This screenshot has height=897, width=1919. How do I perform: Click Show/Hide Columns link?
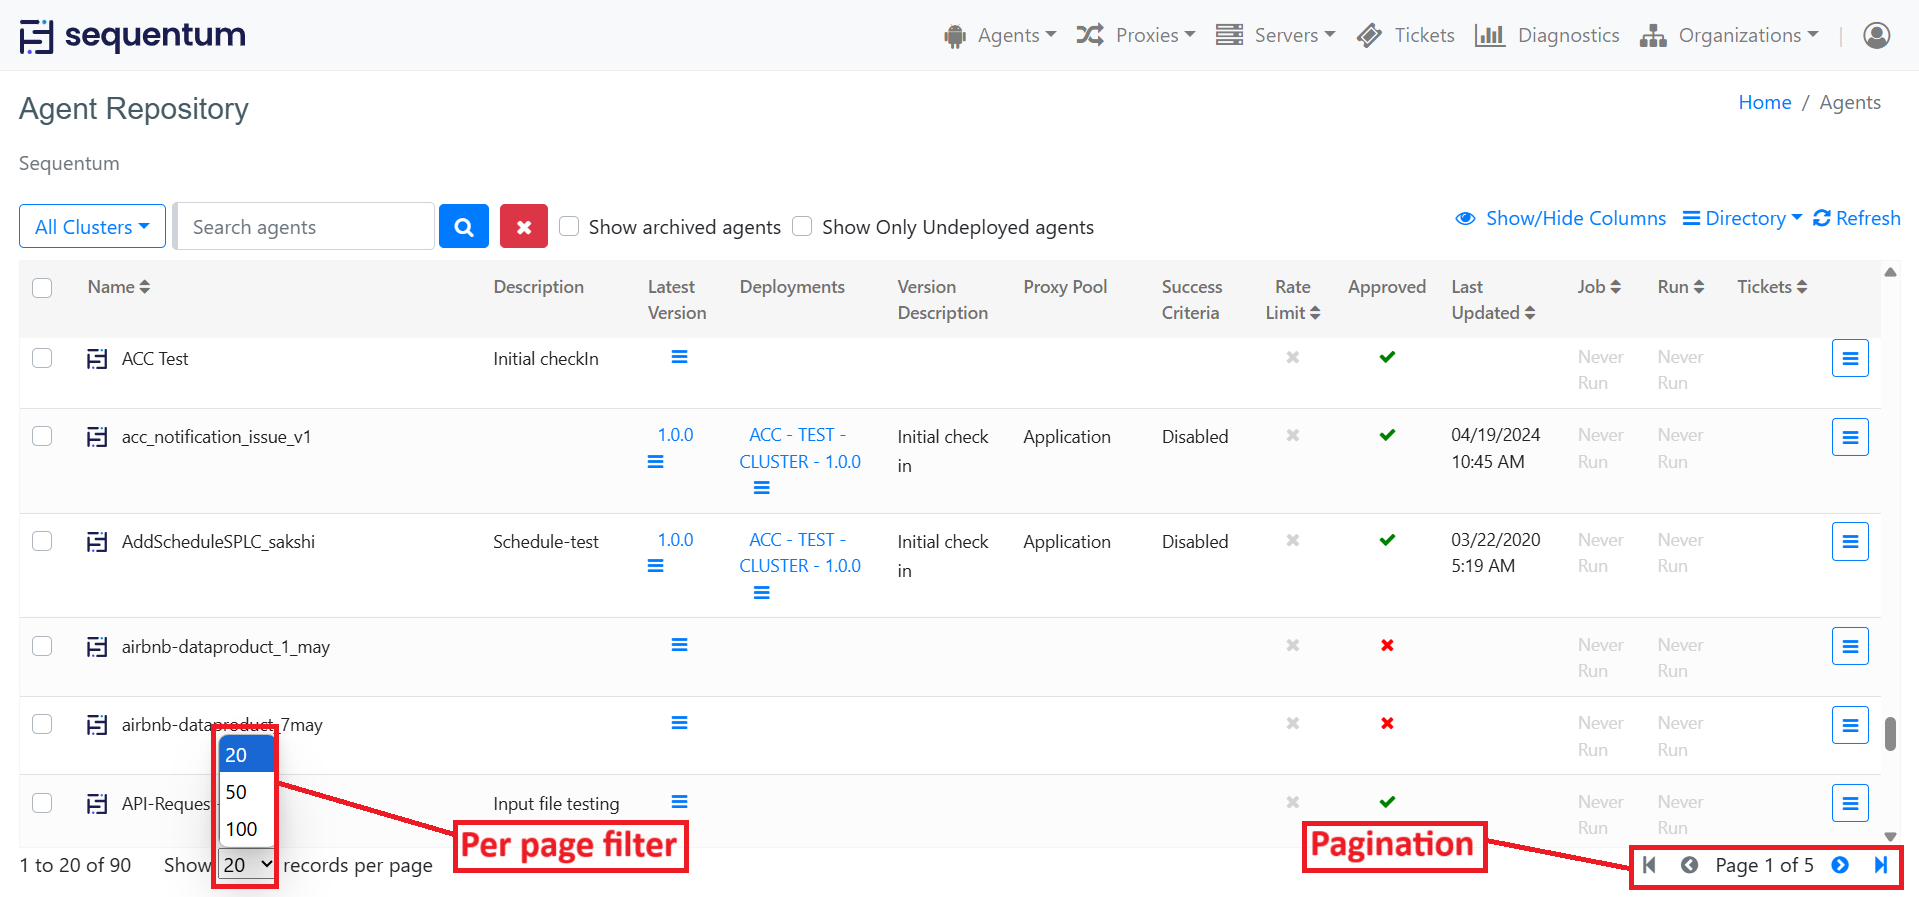tap(1561, 218)
